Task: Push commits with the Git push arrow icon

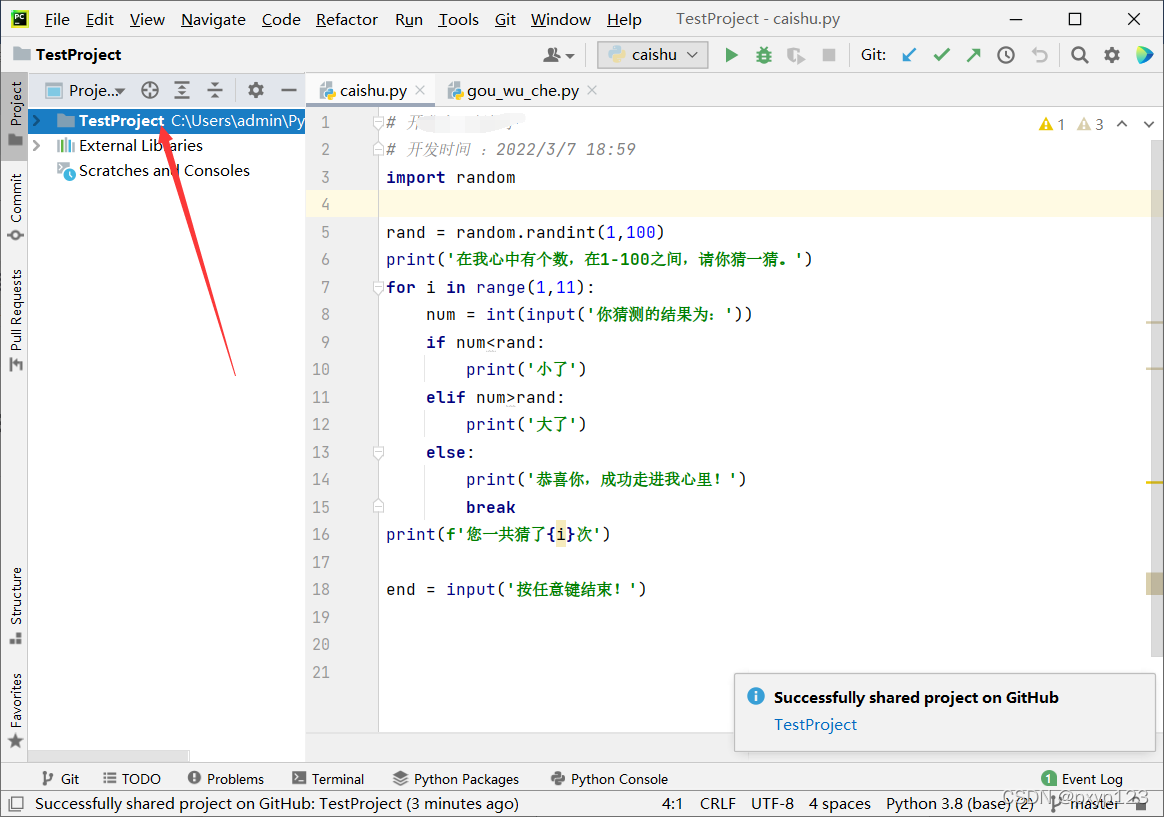Action: 973,55
